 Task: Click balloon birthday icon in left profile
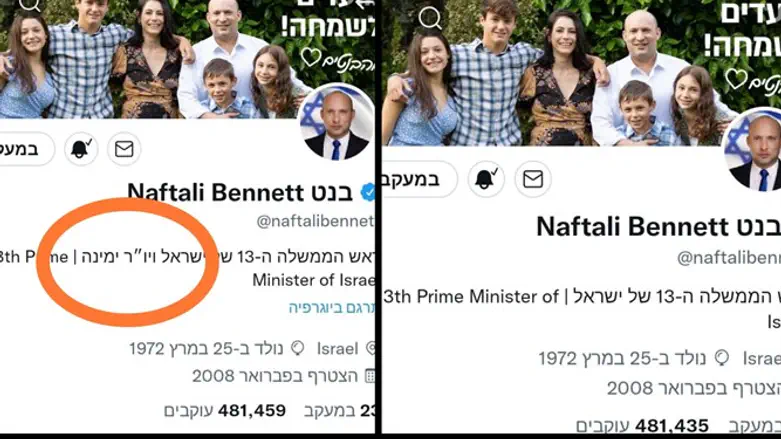pos(297,348)
